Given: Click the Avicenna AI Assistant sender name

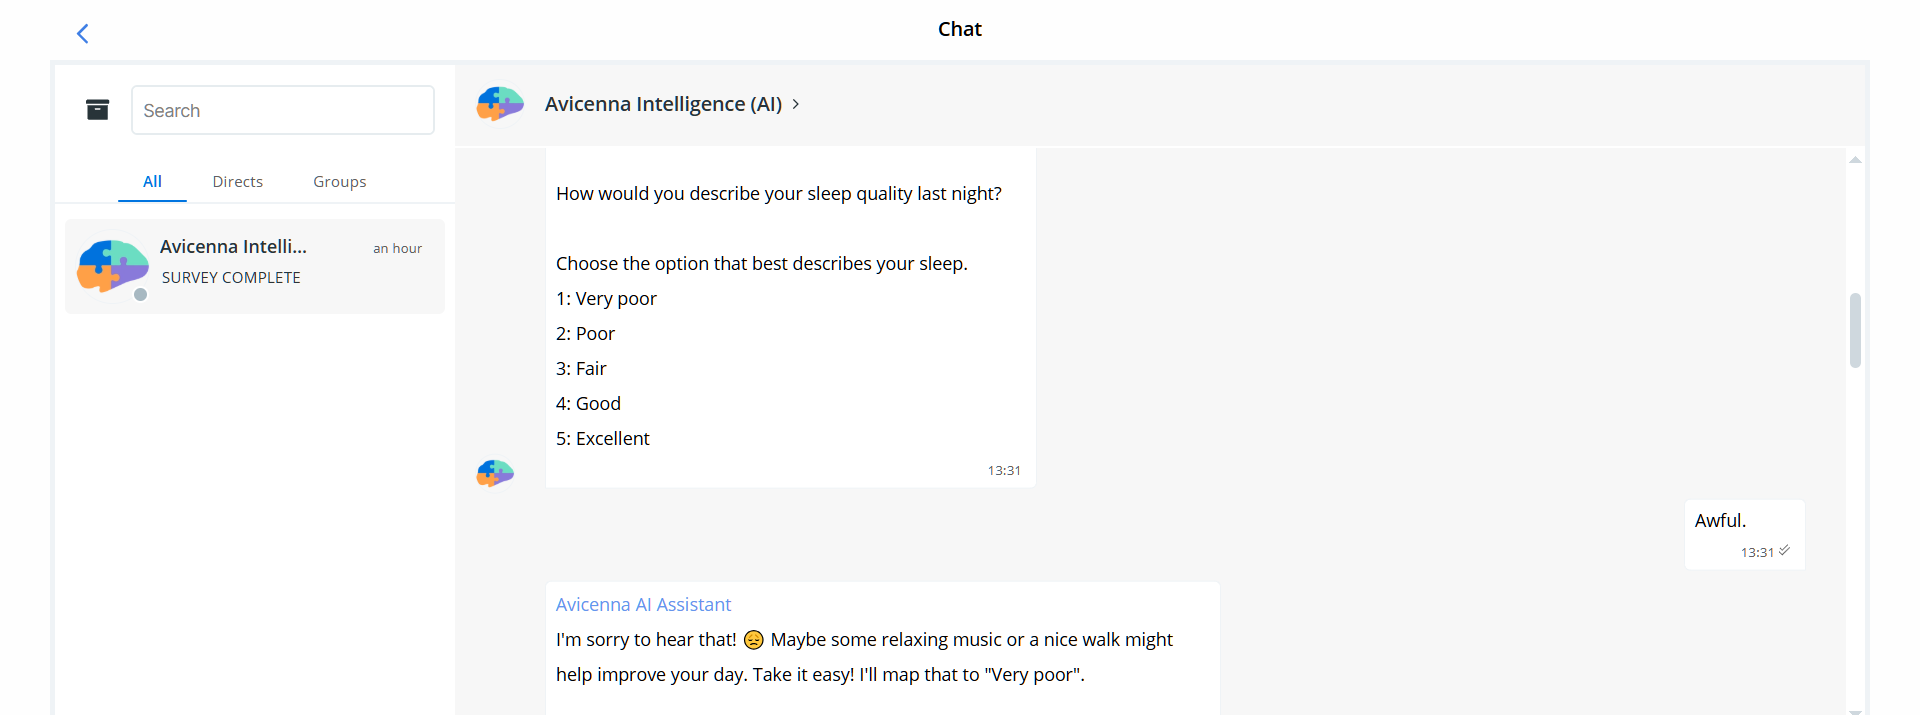Looking at the screenshot, I should pyautogui.click(x=643, y=605).
